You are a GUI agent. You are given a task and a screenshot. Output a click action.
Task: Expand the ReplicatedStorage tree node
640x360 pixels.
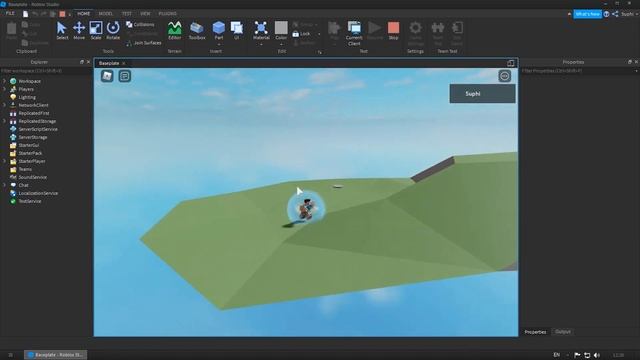click(x=4, y=121)
